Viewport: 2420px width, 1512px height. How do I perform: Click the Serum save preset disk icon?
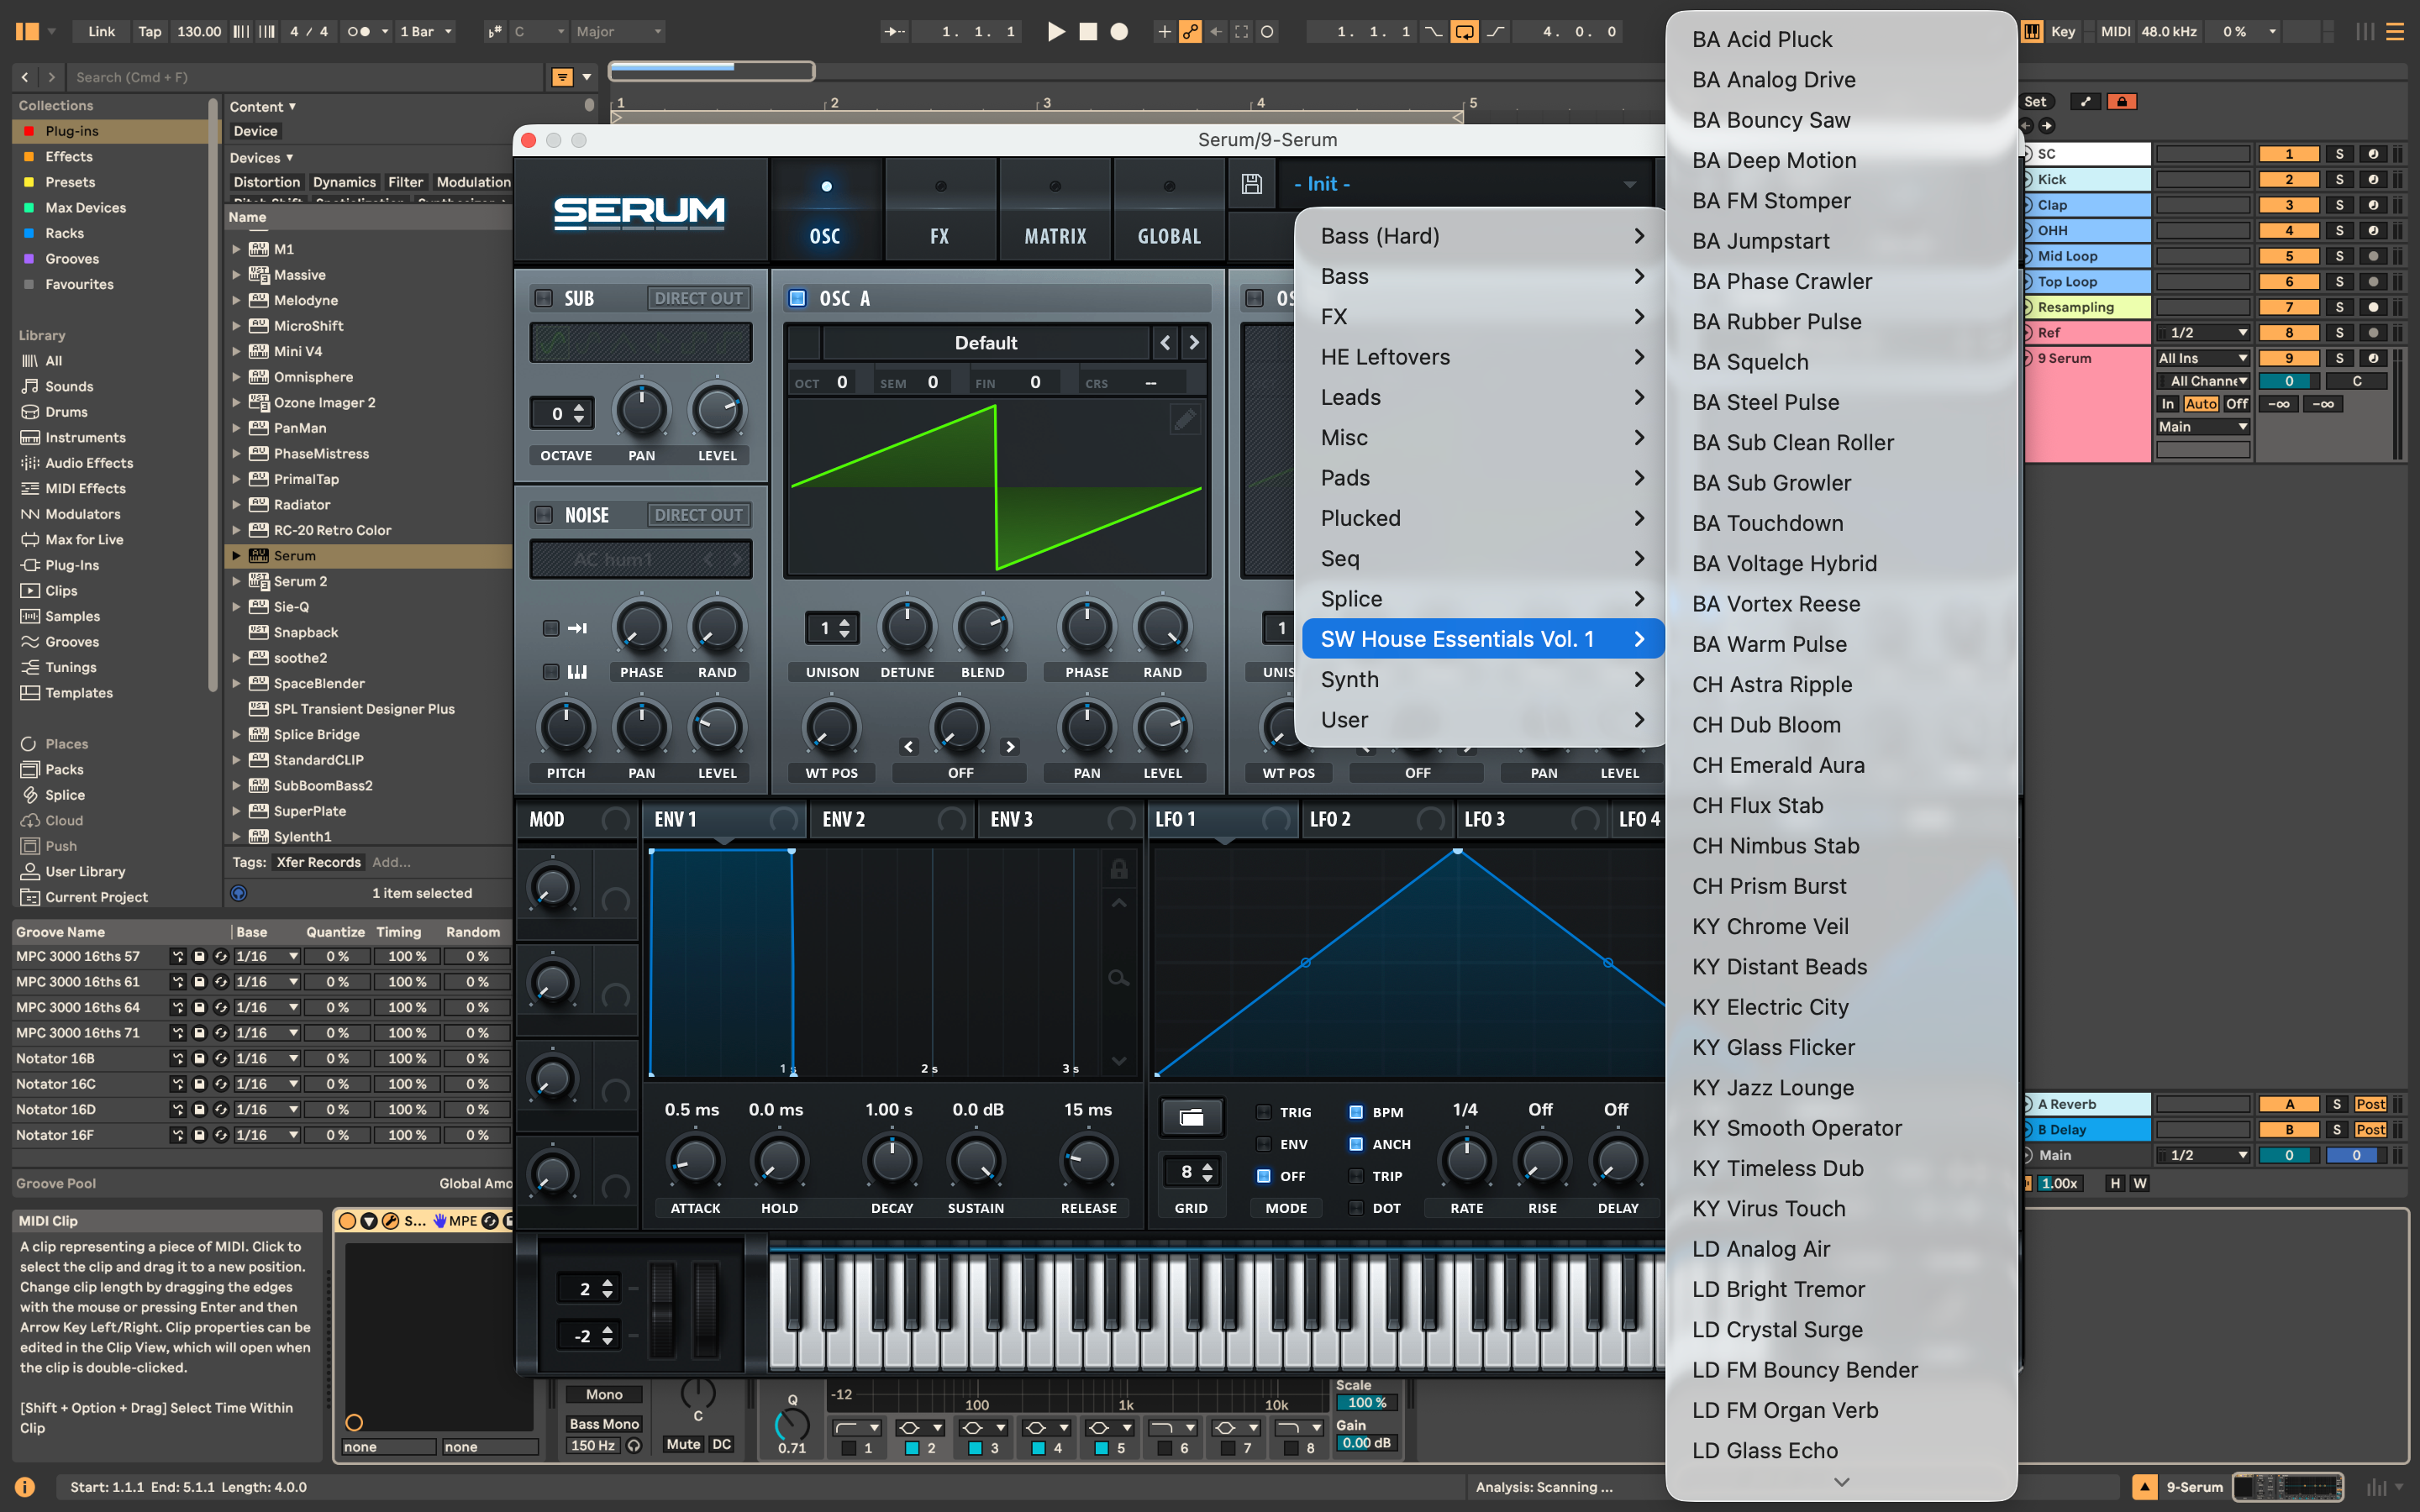pos(1251,184)
